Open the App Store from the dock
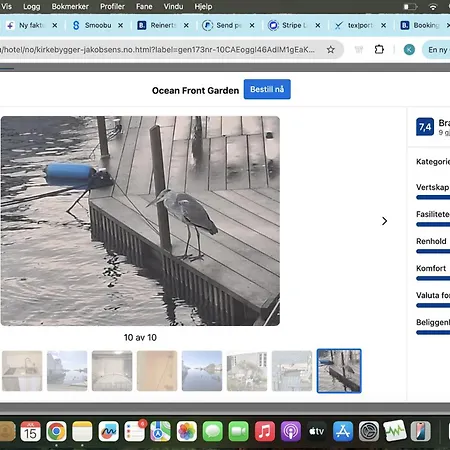The image size is (450, 450). [x=343, y=431]
